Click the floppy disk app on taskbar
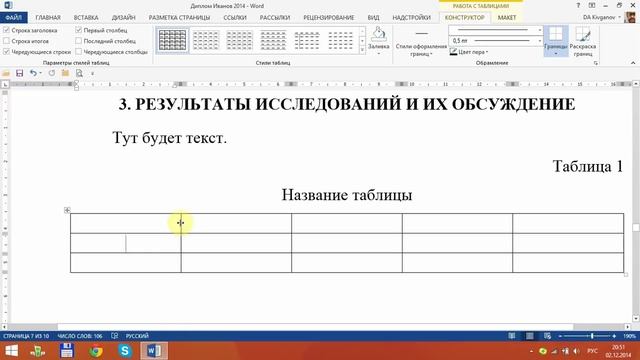 point(67,351)
